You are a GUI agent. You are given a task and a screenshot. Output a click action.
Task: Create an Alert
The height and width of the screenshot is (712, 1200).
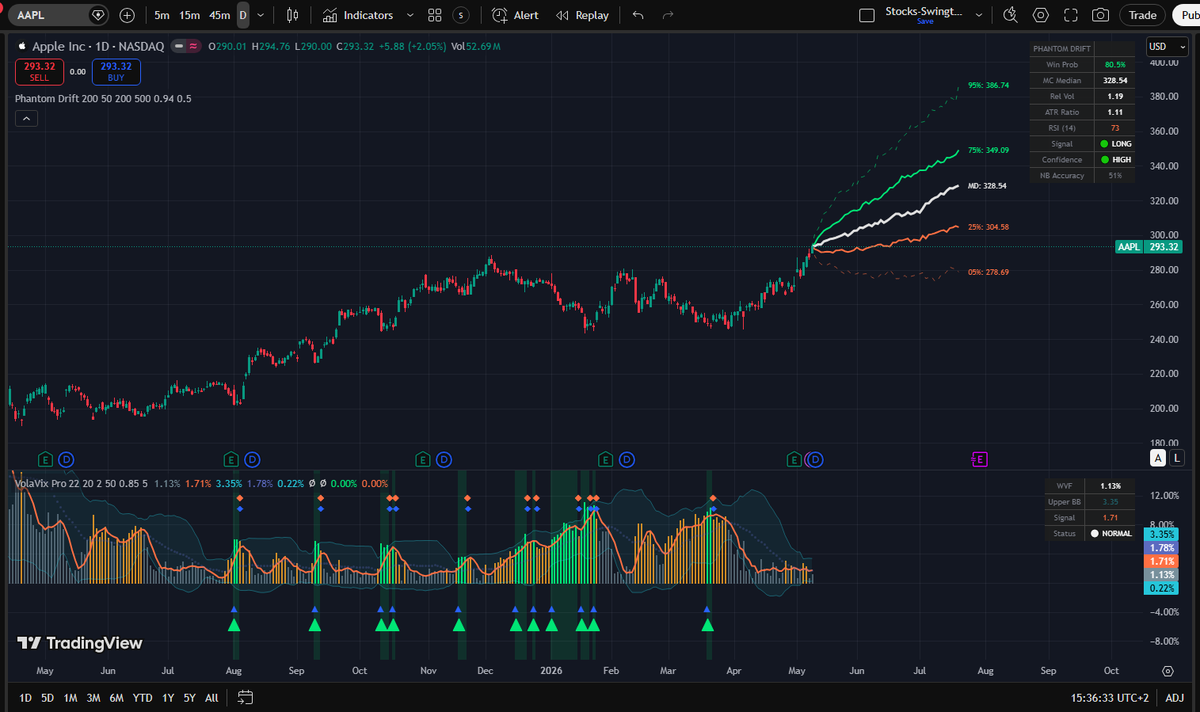click(x=516, y=15)
